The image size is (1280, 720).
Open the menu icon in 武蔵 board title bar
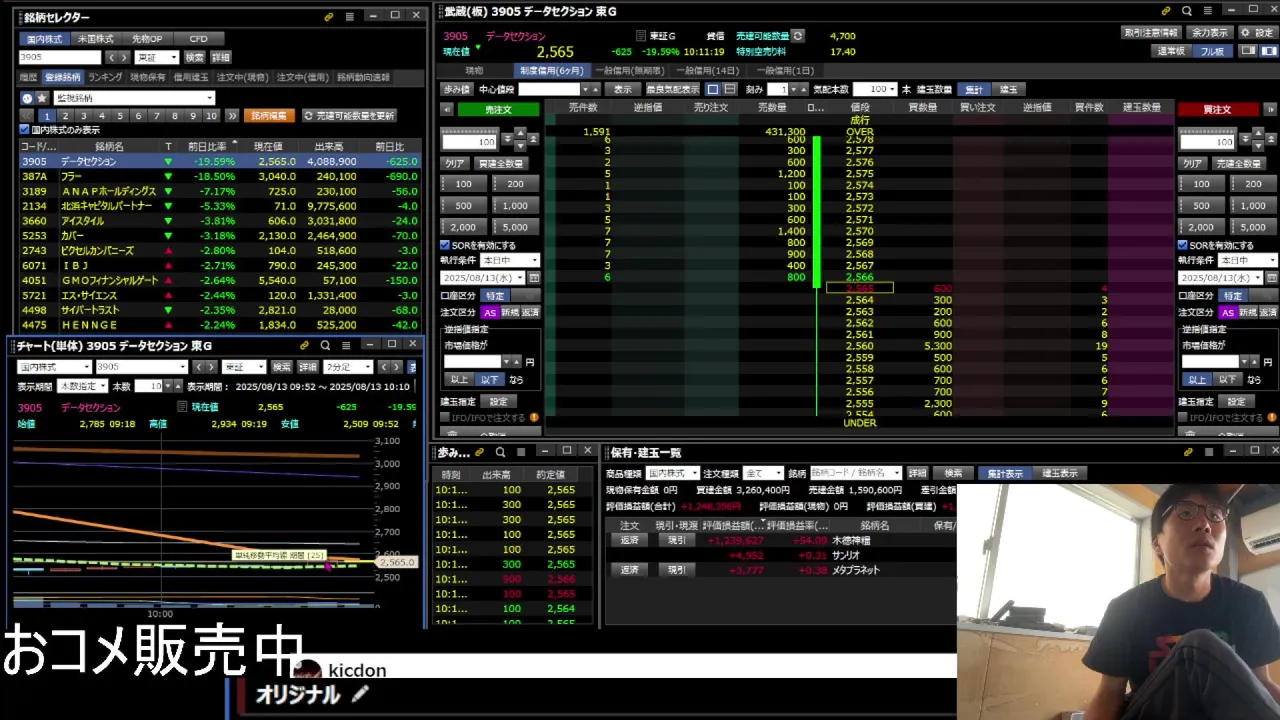(x=1206, y=11)
